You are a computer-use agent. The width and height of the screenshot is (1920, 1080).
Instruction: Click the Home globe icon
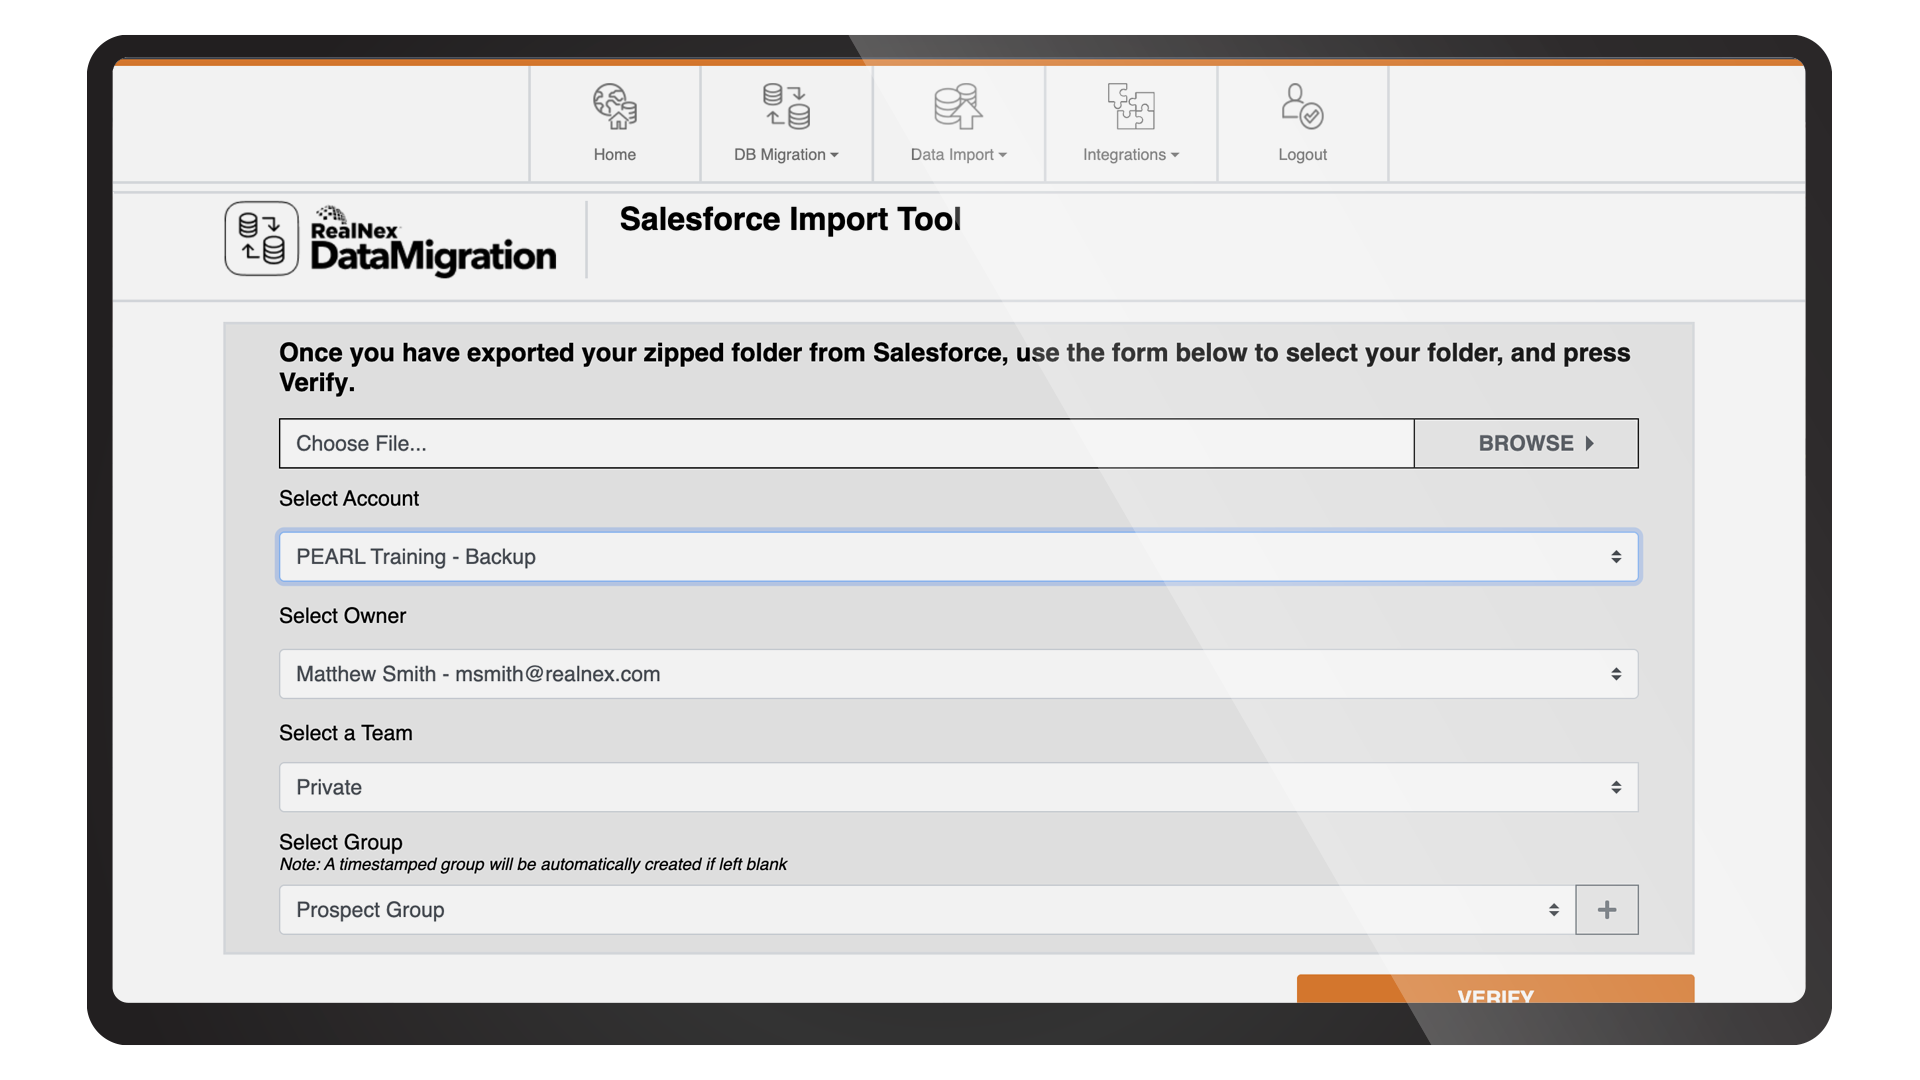pos(614,106)
